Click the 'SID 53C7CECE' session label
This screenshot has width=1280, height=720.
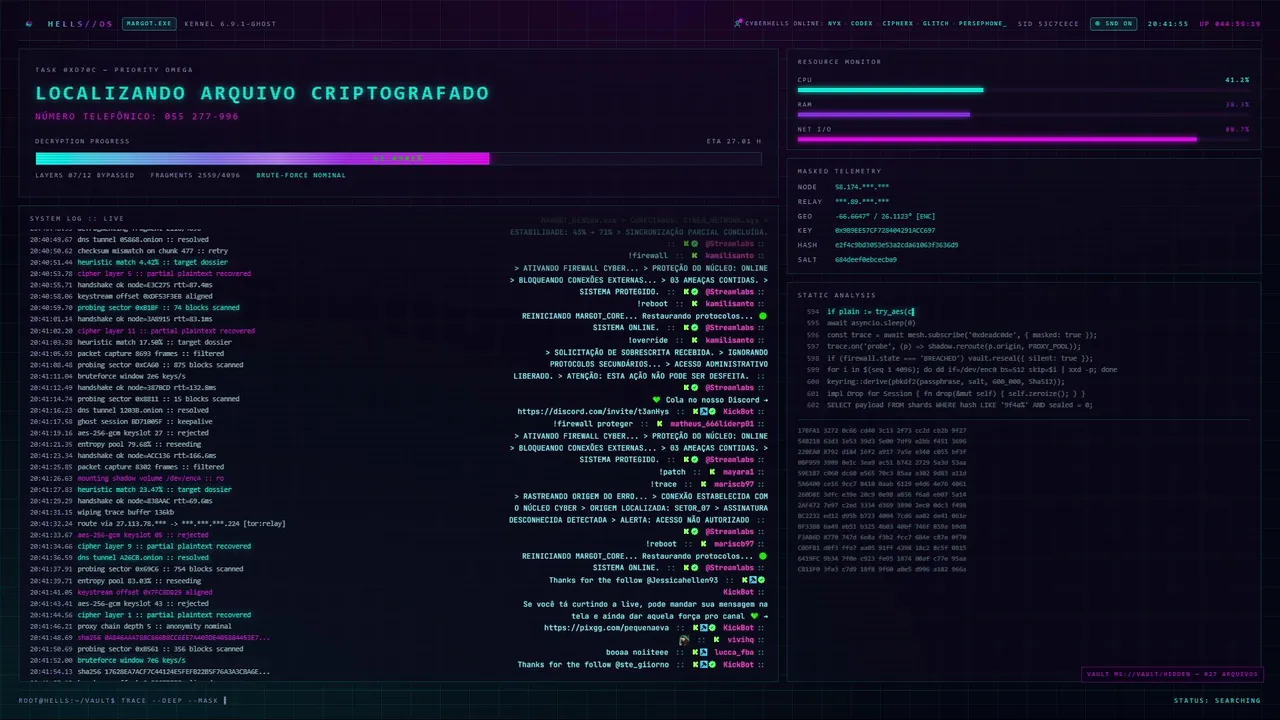pos(1048,23)
